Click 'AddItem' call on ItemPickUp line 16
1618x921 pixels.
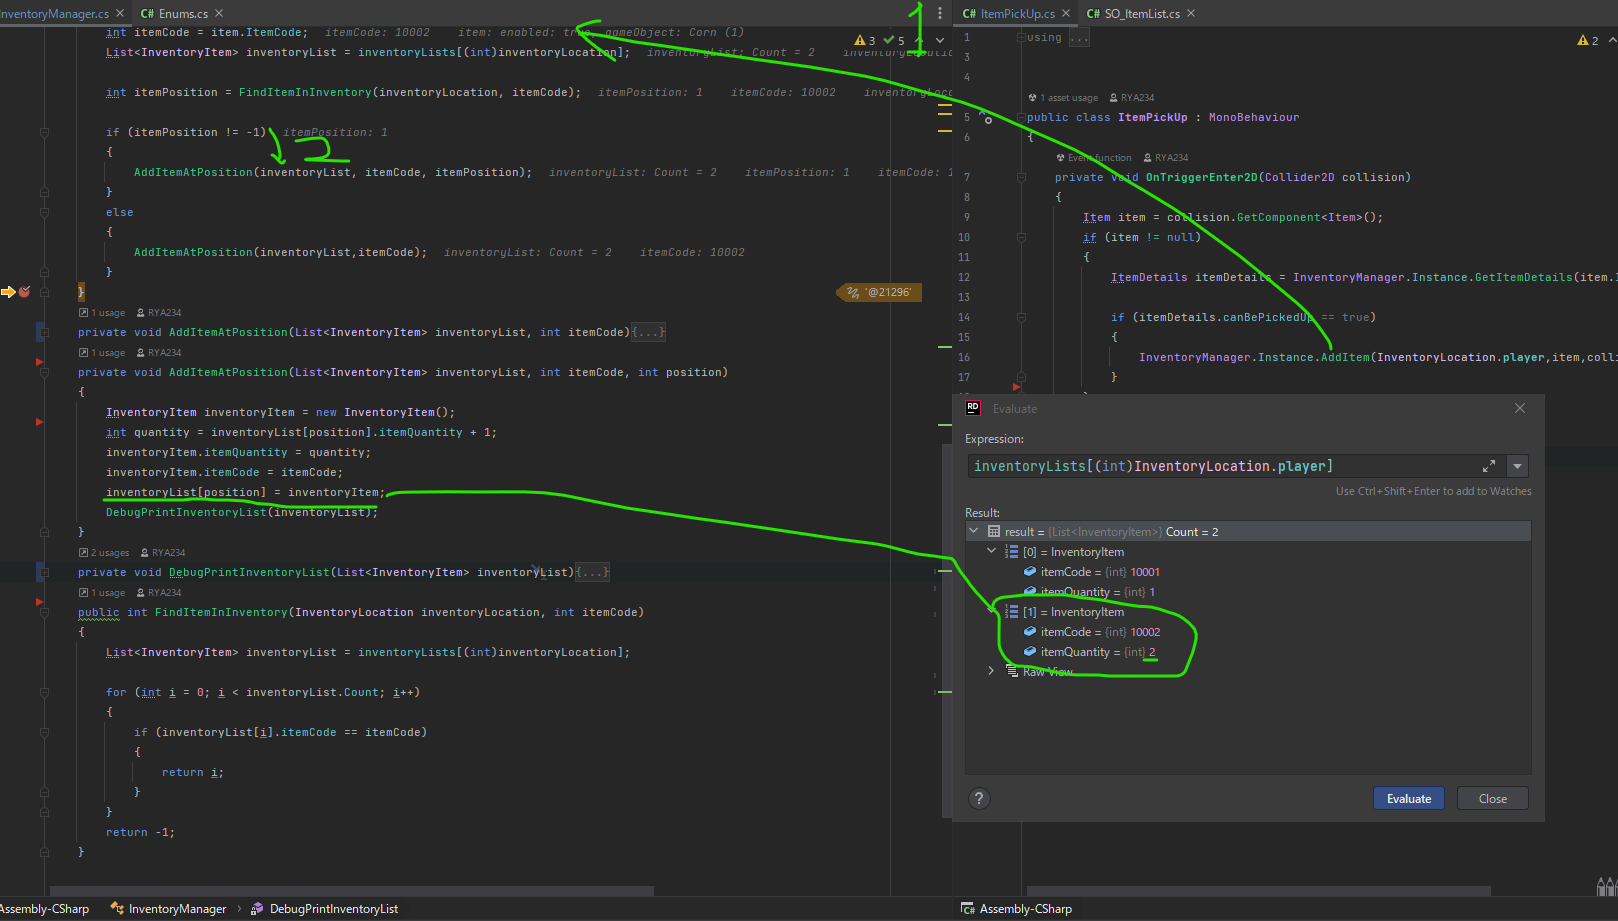point(1345,357)
